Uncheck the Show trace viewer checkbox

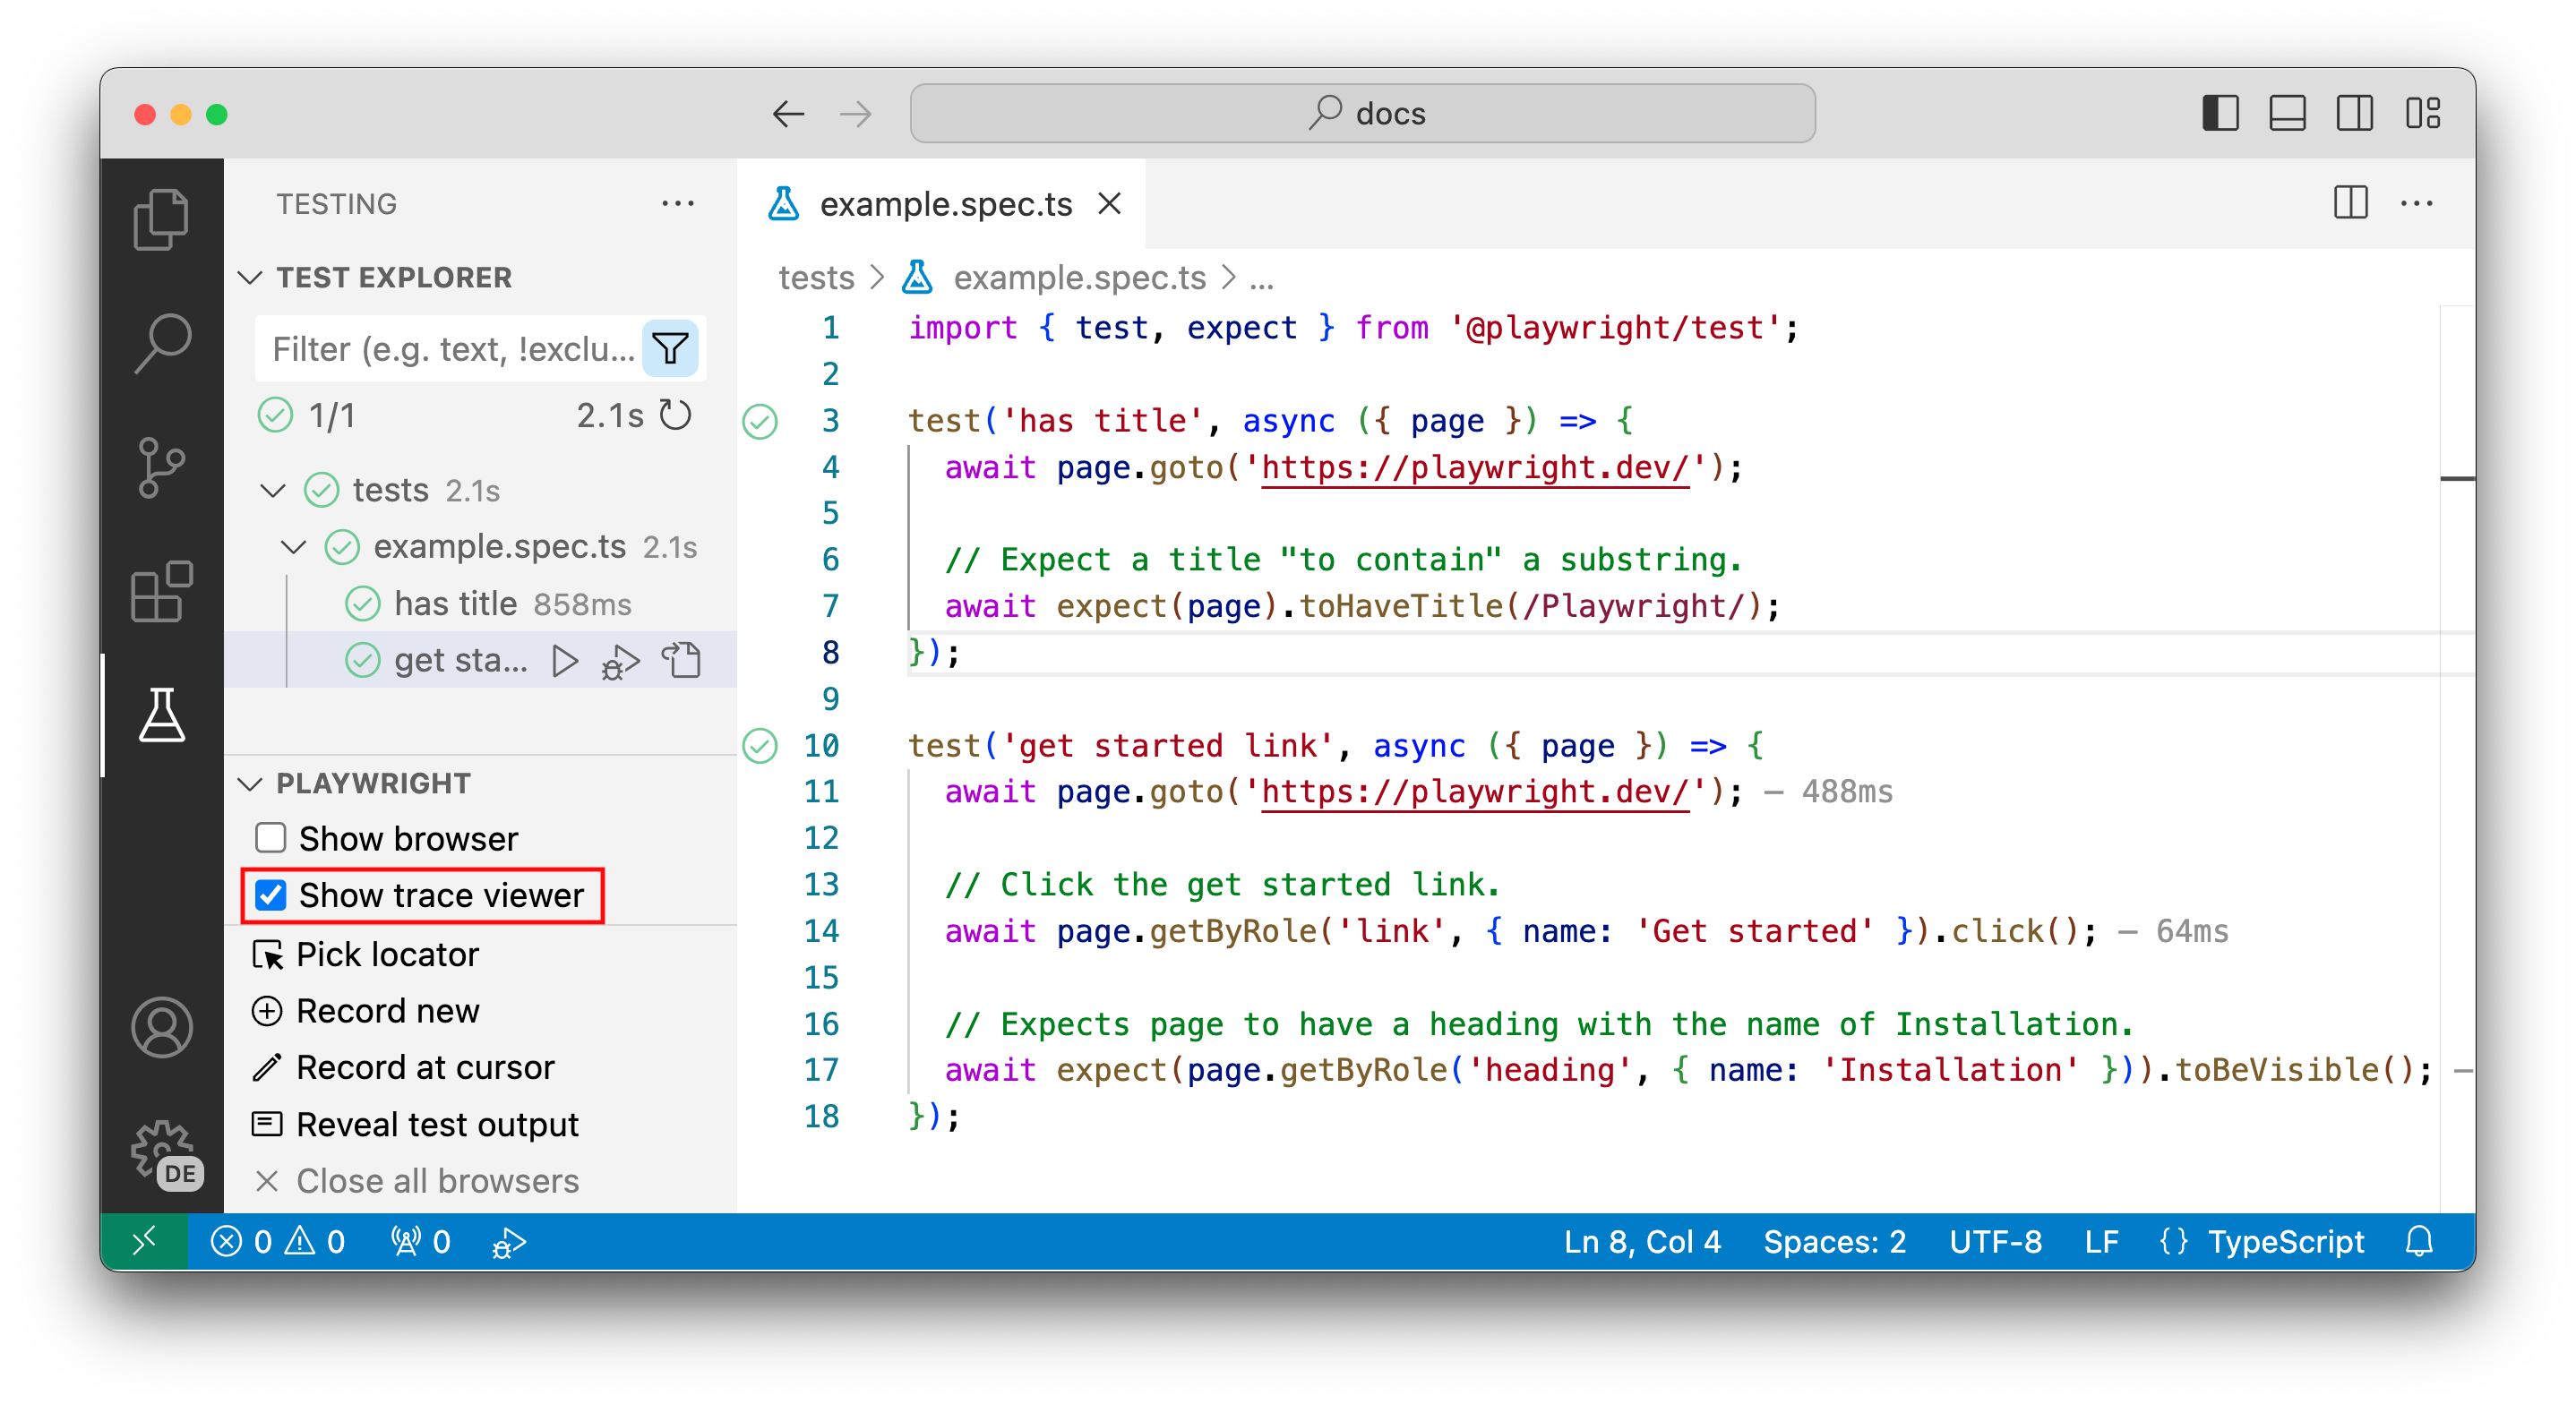[x=270, y=895]
